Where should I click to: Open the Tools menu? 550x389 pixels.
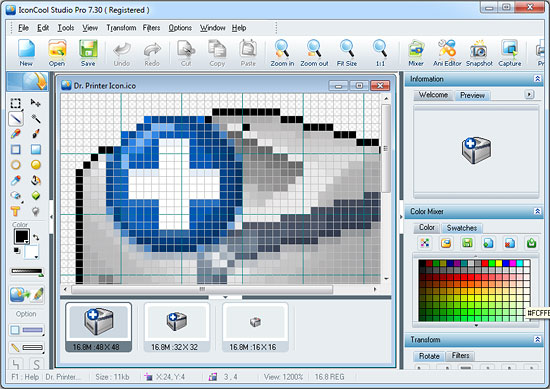click(66, 28)
